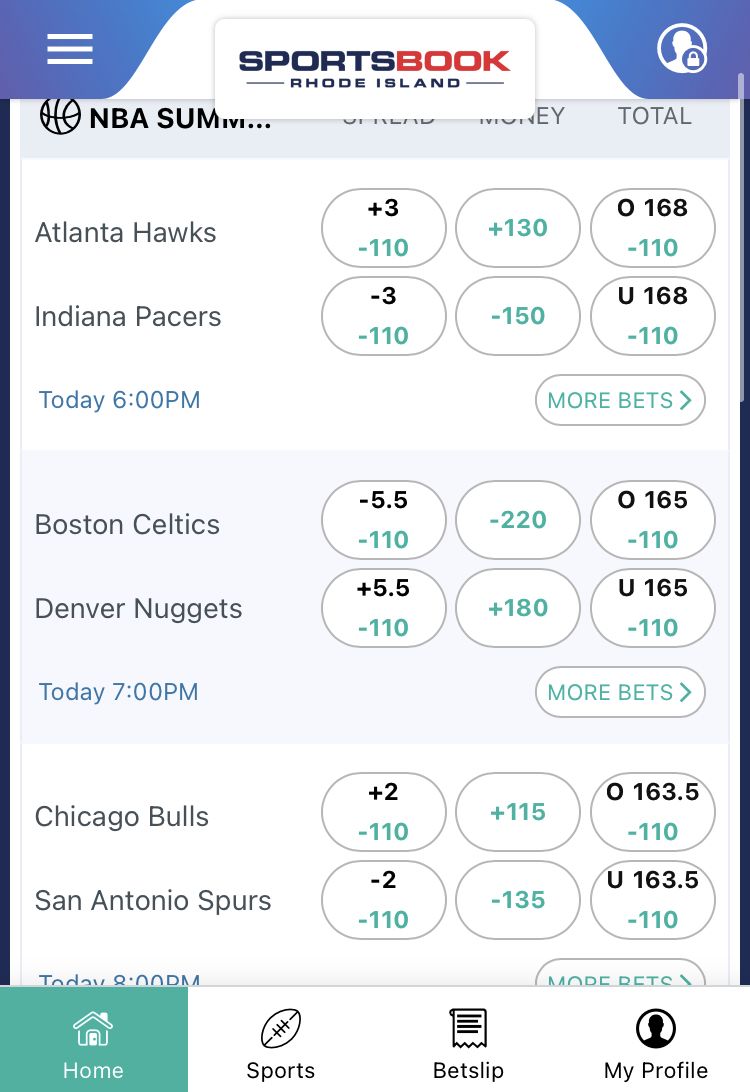The width and height of the screenshot is (750, 1092).
Task: Pick Chicago Bulls +115 moneyline
Action: point(518,812)
